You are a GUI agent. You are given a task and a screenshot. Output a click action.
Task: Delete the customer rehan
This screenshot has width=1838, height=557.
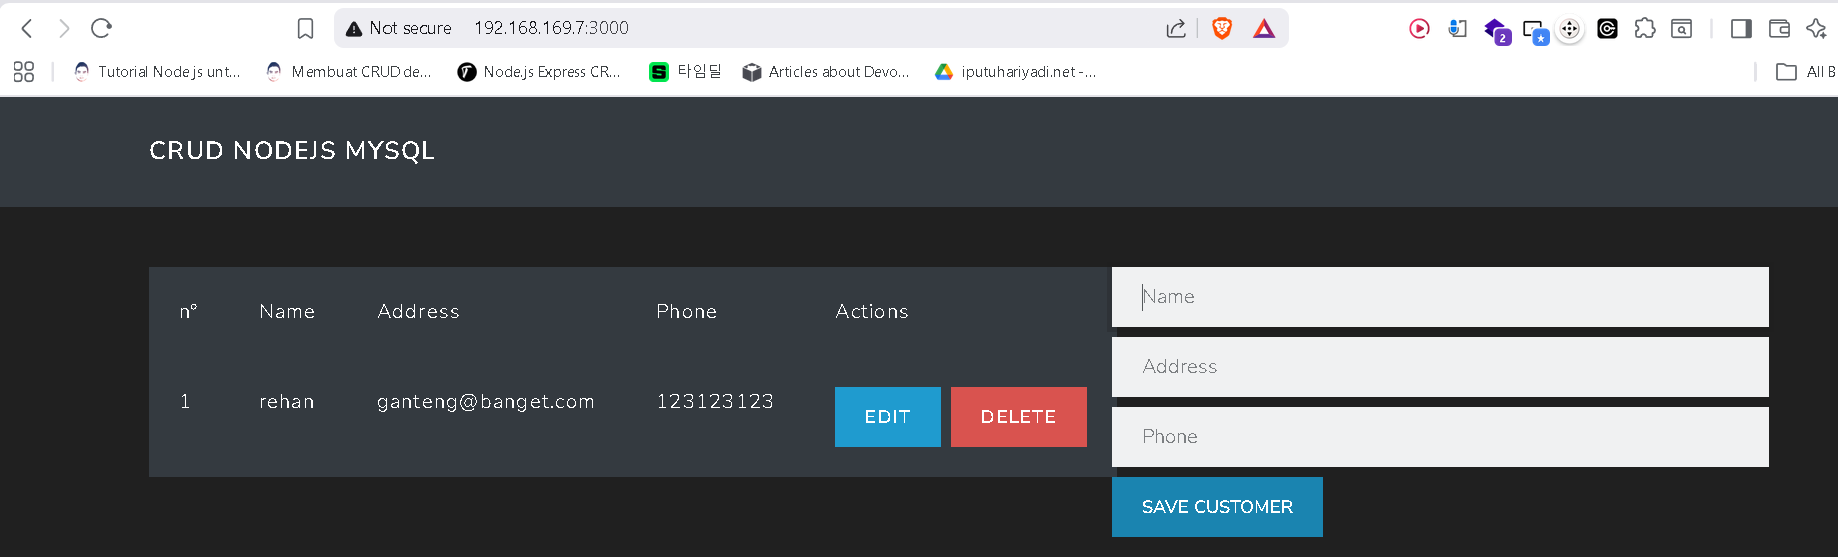[1018, 417]
